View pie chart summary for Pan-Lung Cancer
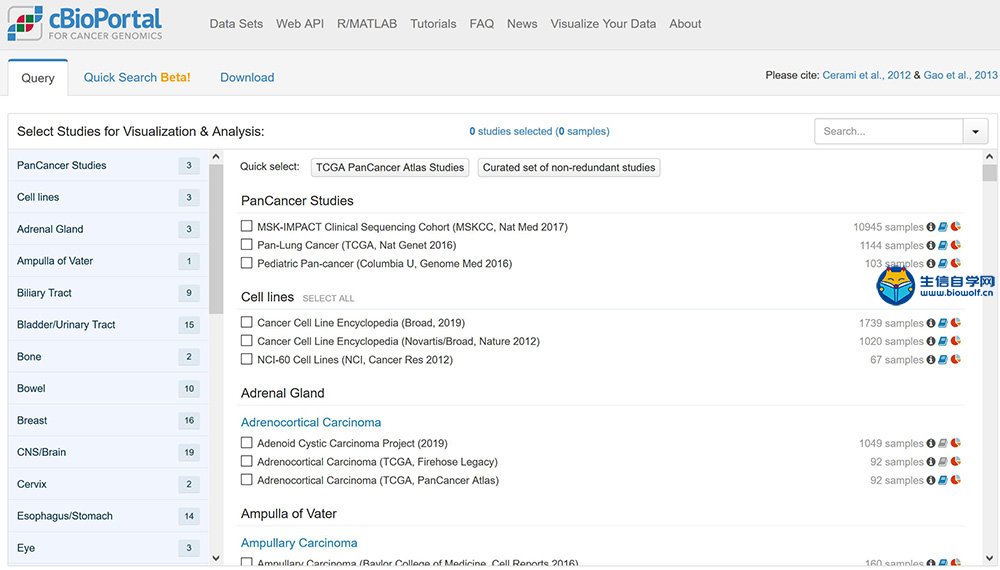 (x=955, y=245)
